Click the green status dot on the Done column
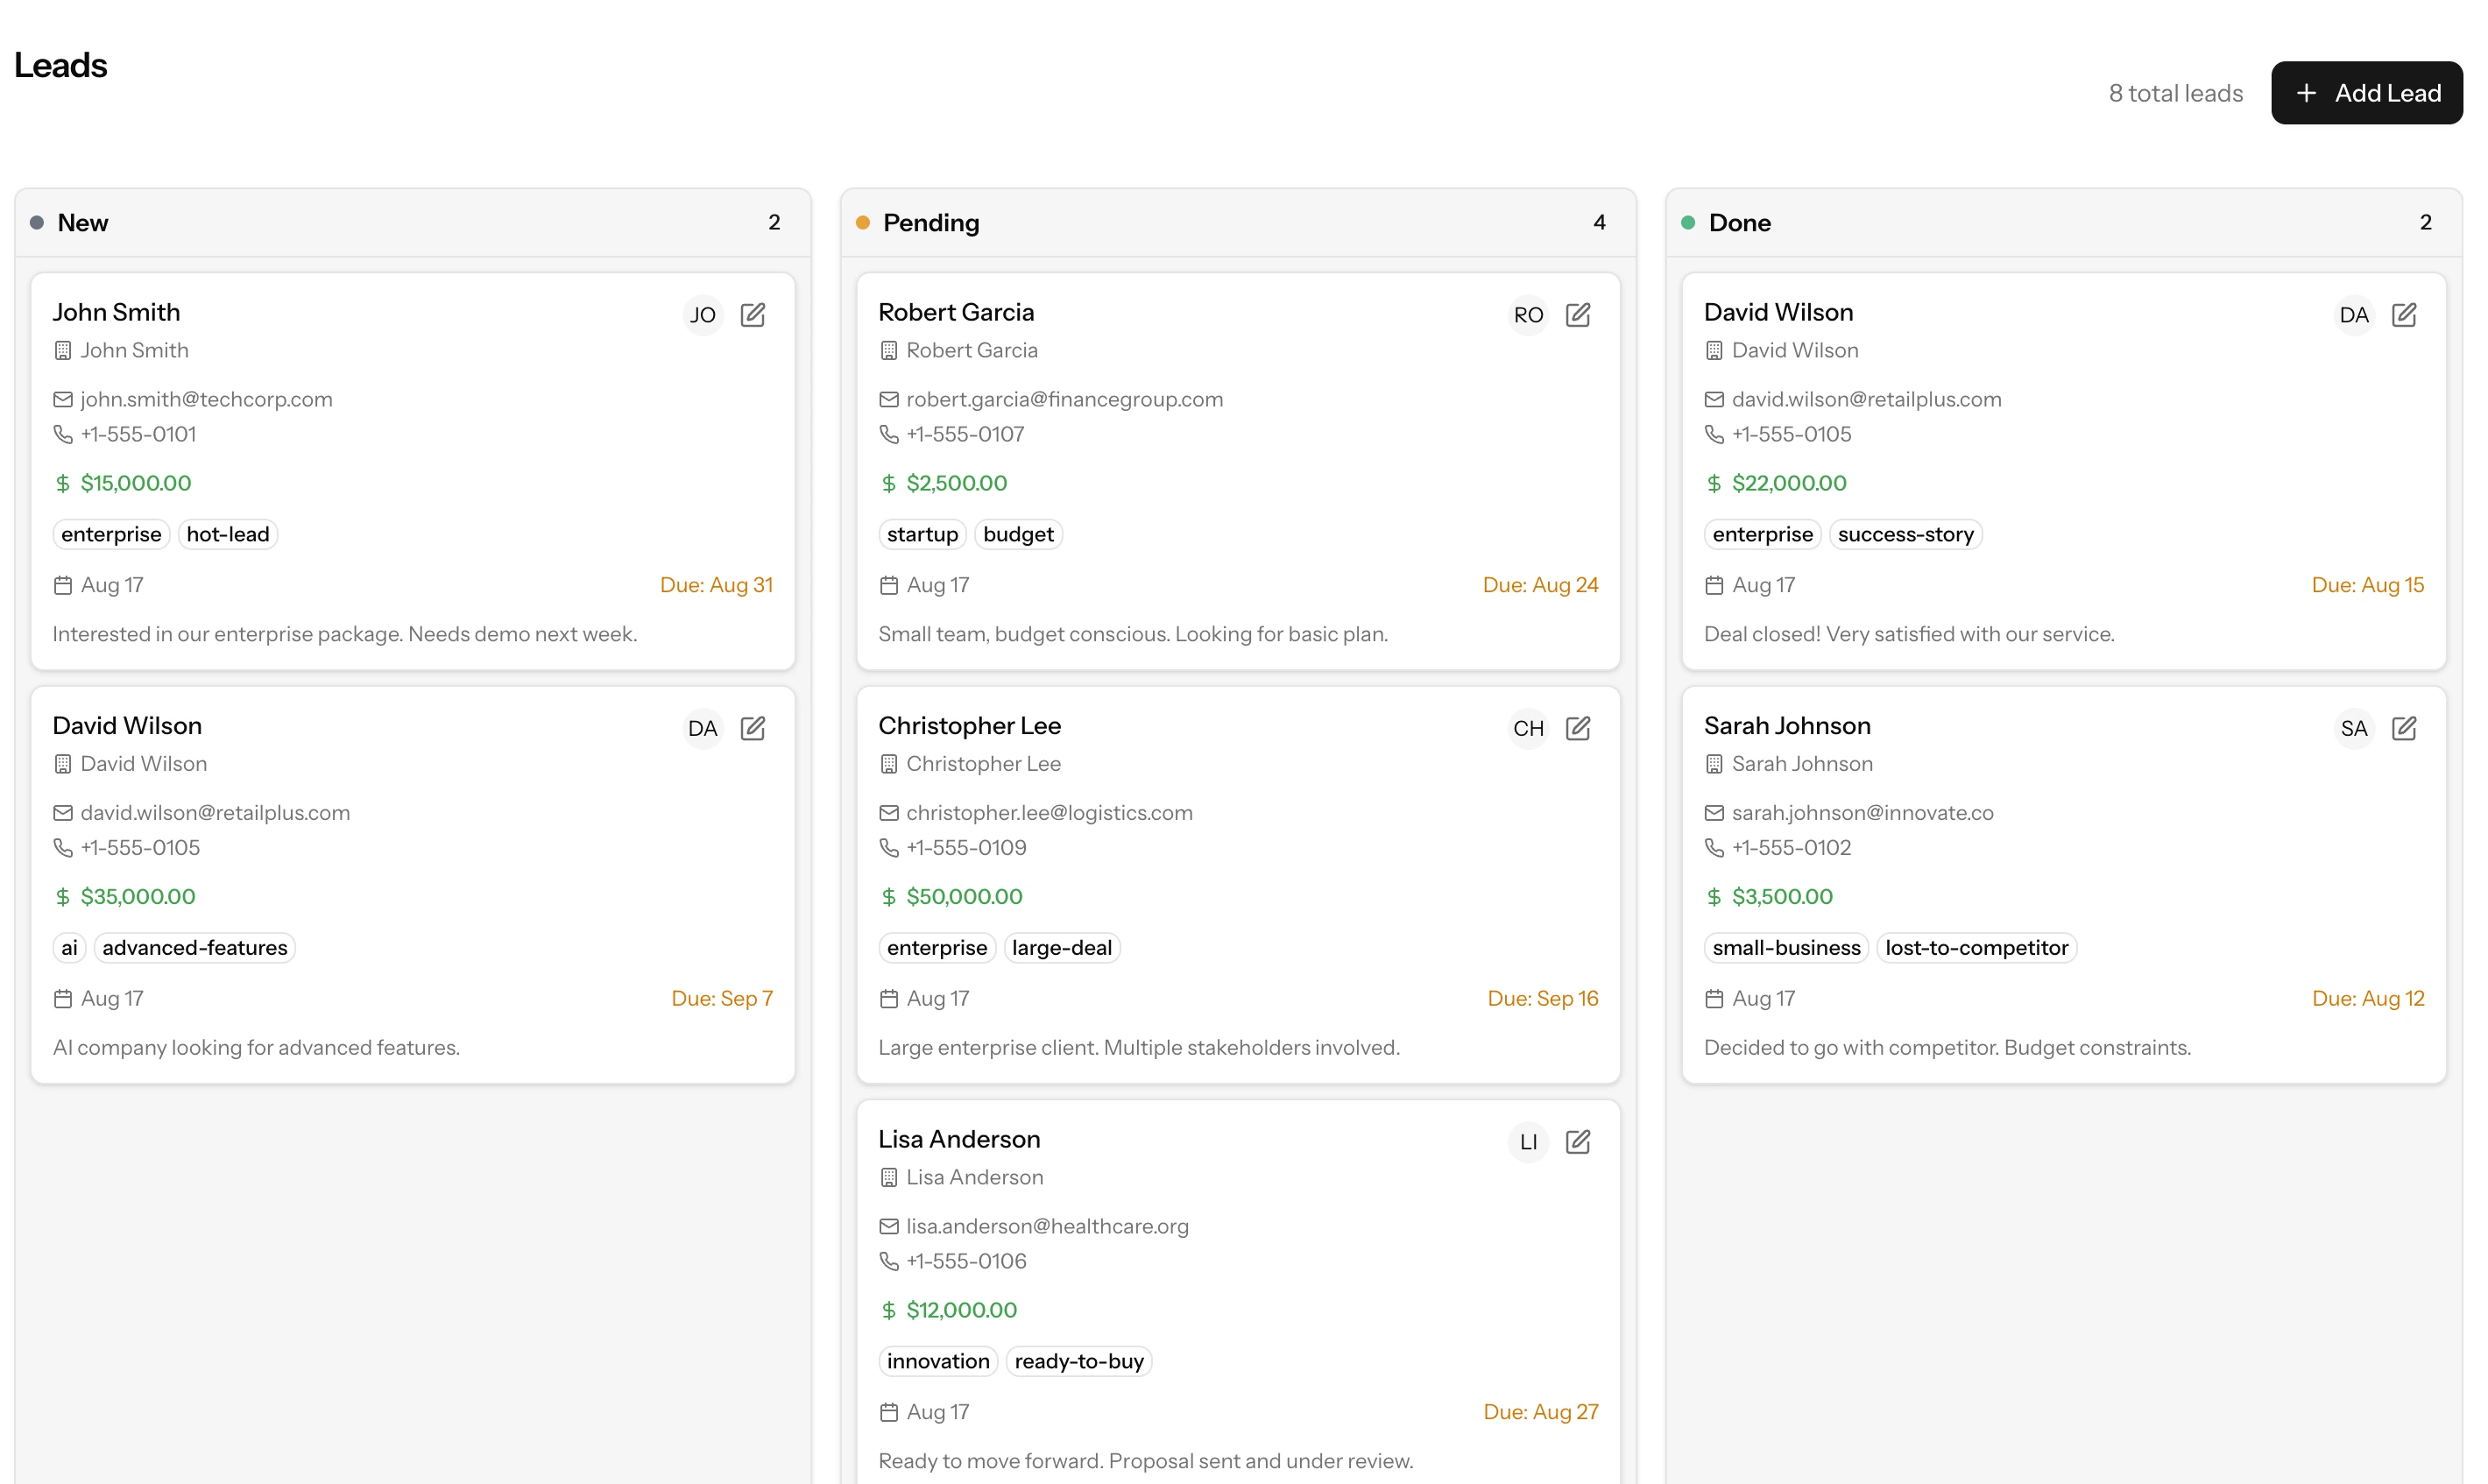 [x=1687, y=222]
